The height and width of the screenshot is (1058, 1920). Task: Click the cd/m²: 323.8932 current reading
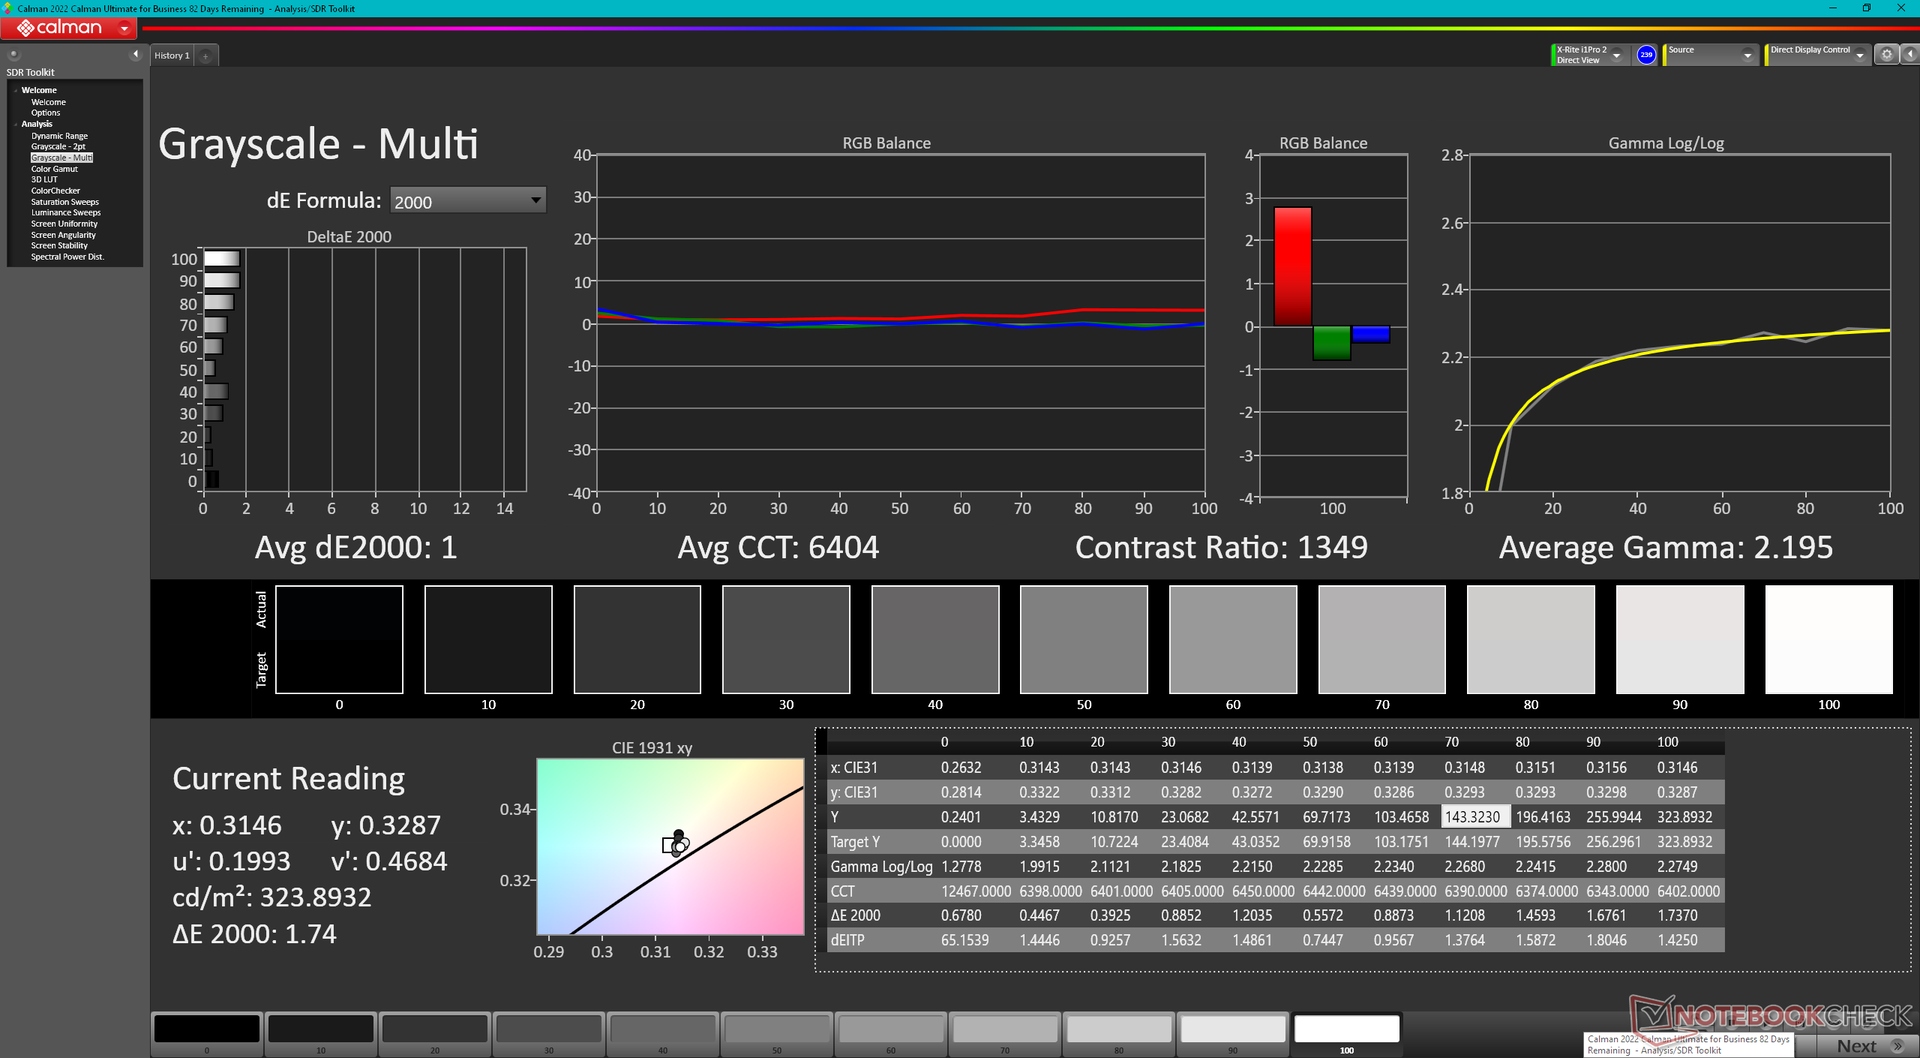point(271,897)
